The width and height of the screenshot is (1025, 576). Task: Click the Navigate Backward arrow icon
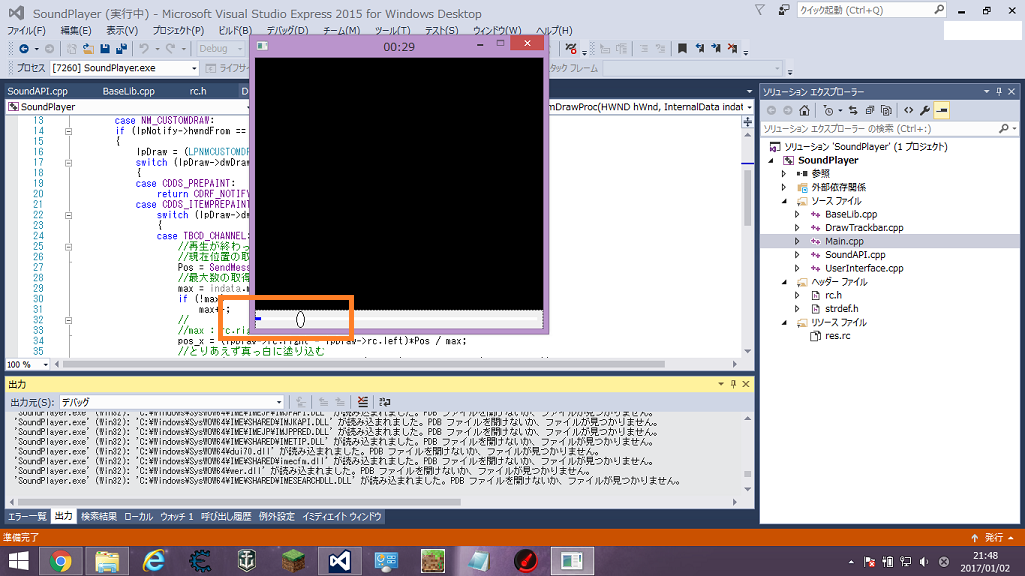[23, 49]
